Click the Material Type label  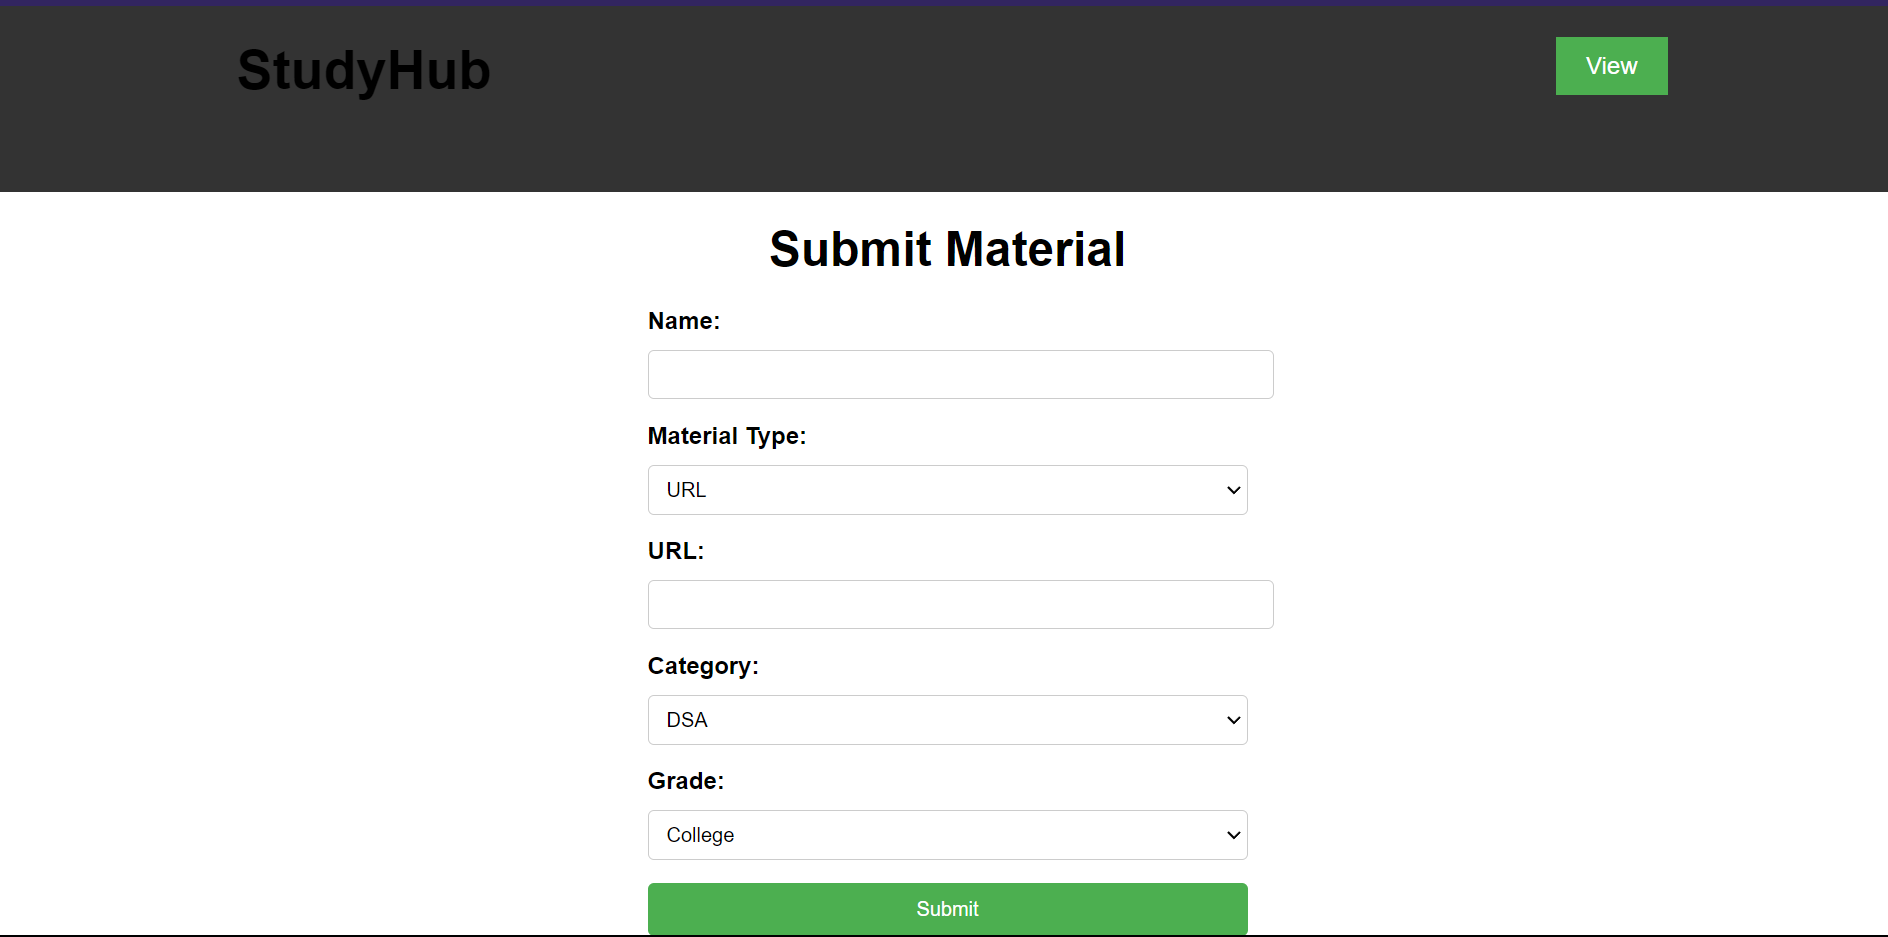tap(727, 436)
